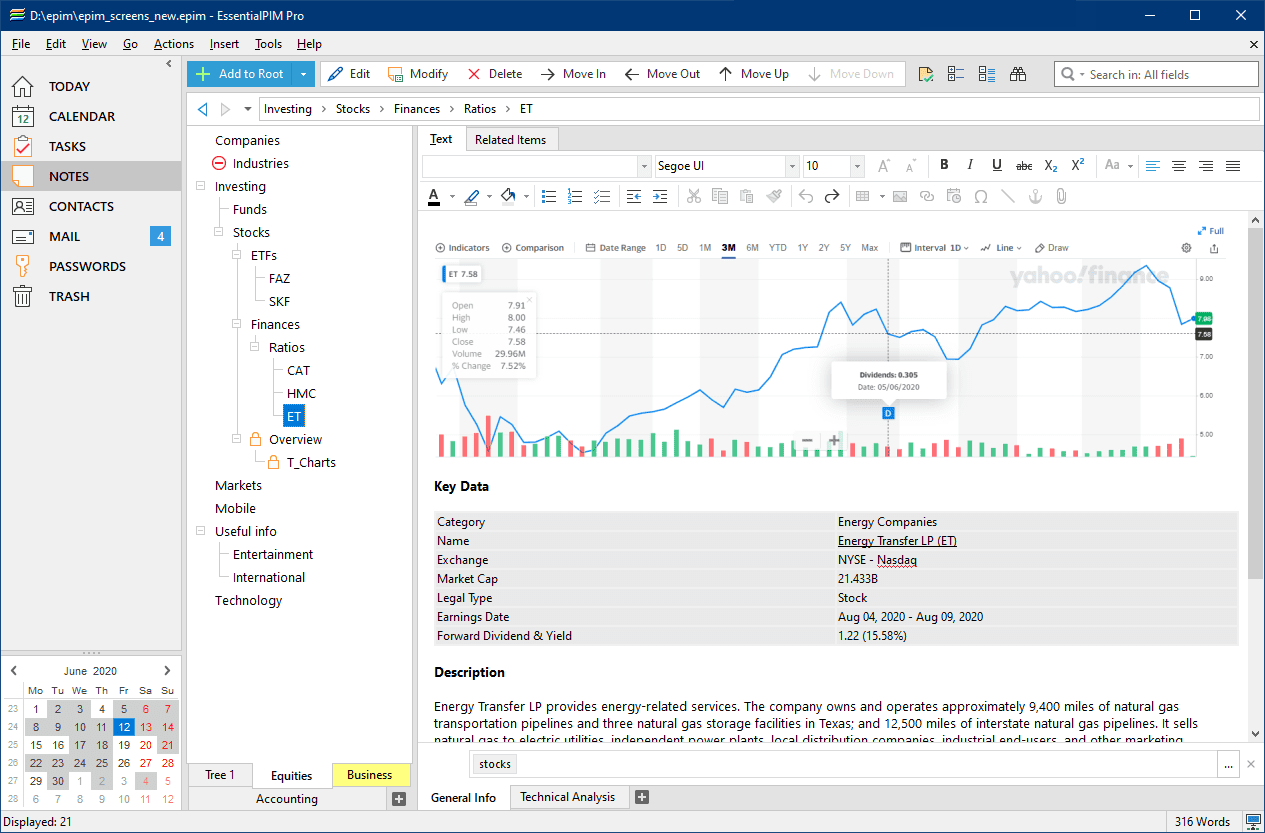This screenshot has width=1265, height=833.
Task: Select the CAT note in the tree
Action: point(299,370)
